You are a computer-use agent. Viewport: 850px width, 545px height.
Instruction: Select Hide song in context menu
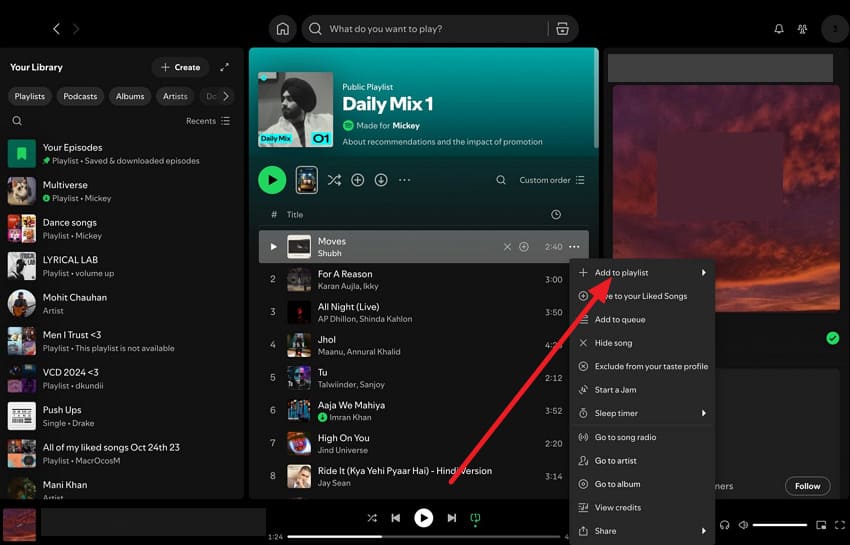tap(642, 343)
